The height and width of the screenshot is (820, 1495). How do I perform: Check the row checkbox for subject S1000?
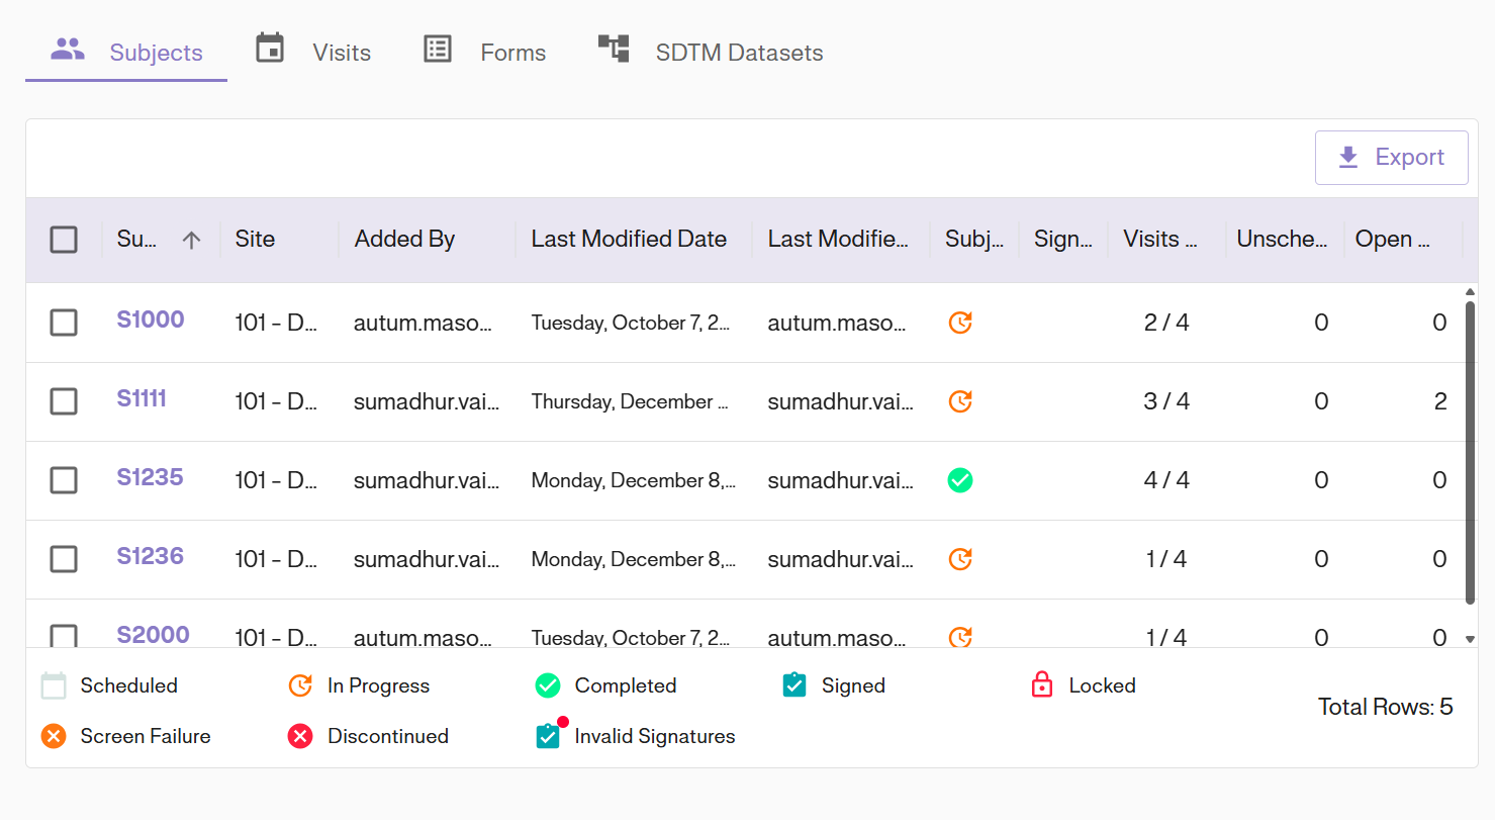coord(63,322)
